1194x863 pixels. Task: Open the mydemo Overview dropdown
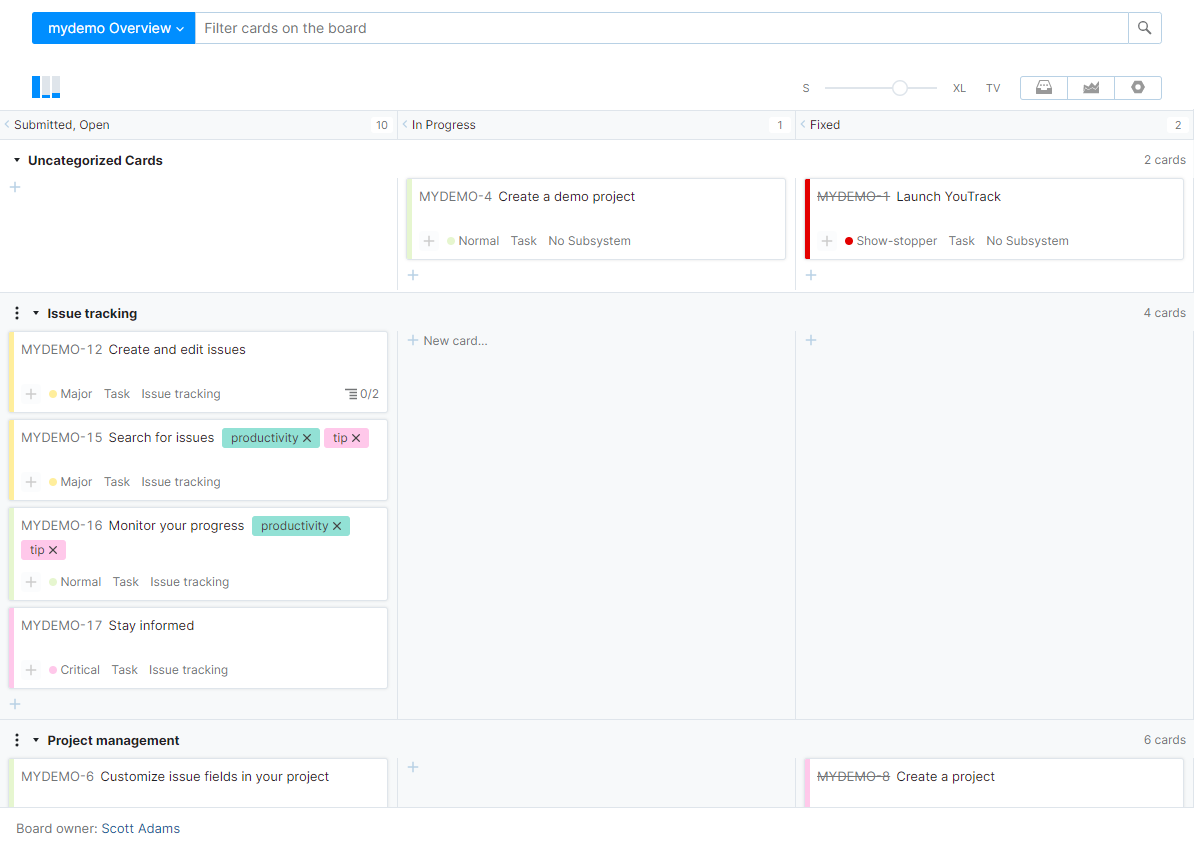[x=114, y=28]
